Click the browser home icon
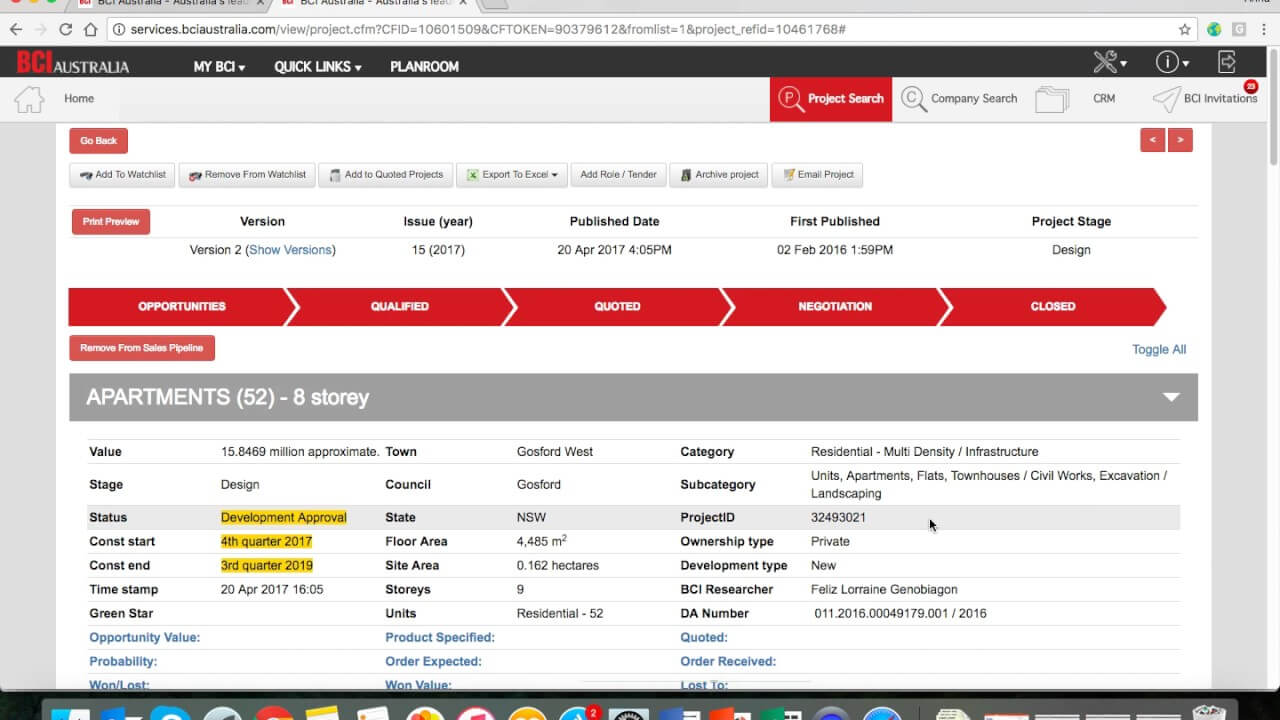This screenshot has width=1280, height=720. point(90,29)
